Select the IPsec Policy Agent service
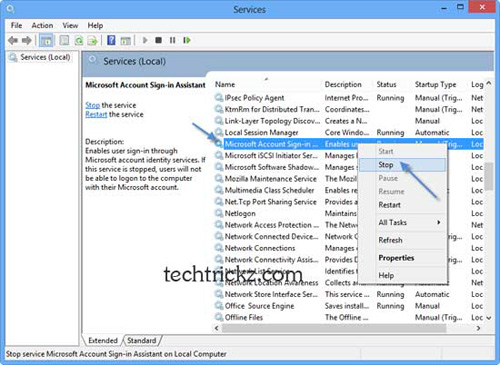 click(349, 98)
